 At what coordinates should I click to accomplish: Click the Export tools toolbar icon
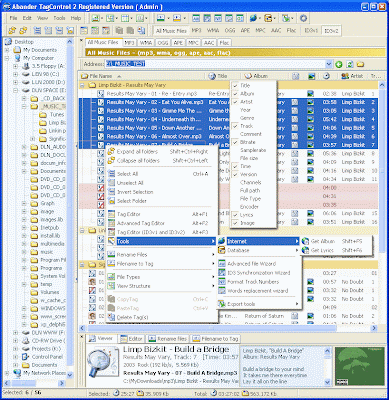pos(286,18)
